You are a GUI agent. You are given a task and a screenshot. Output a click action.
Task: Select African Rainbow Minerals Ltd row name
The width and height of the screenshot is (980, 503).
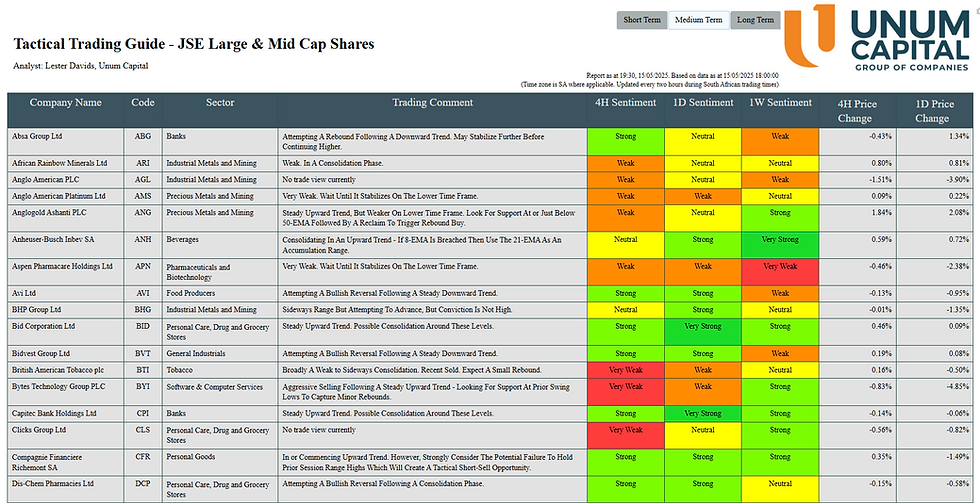[59, 163]
